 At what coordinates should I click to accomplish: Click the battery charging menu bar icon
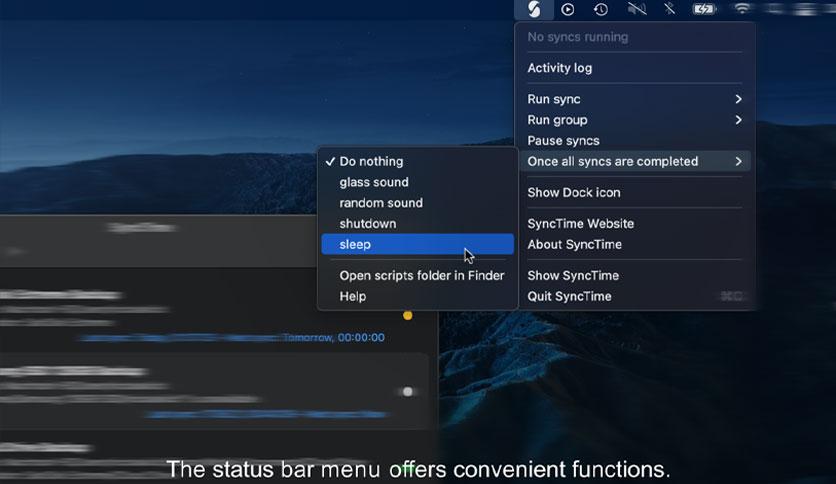click(704, 9)
